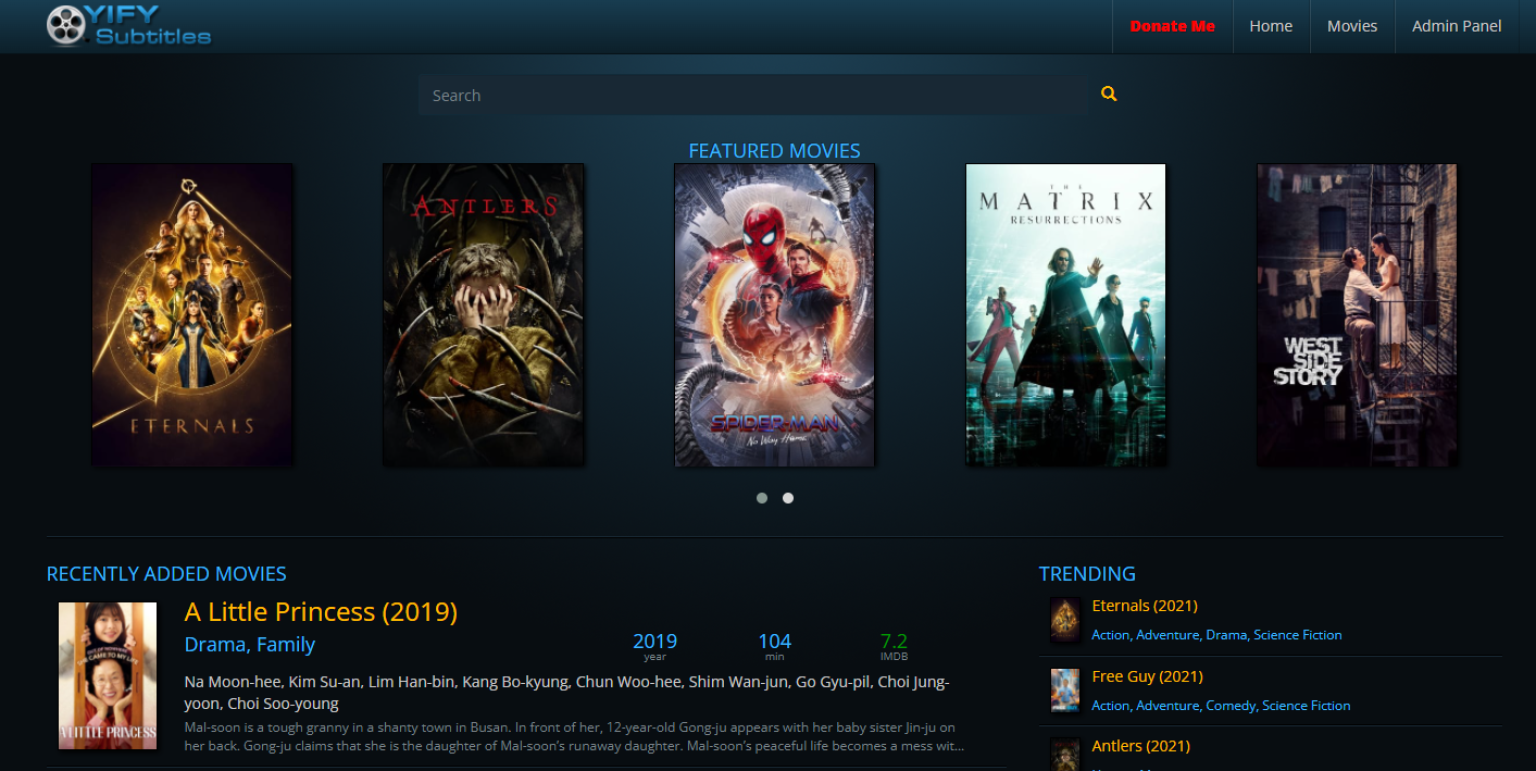Click the trending Antlers small thumbnail
Viewport: 1536px width, 771px height.
tap(1066, 755)
